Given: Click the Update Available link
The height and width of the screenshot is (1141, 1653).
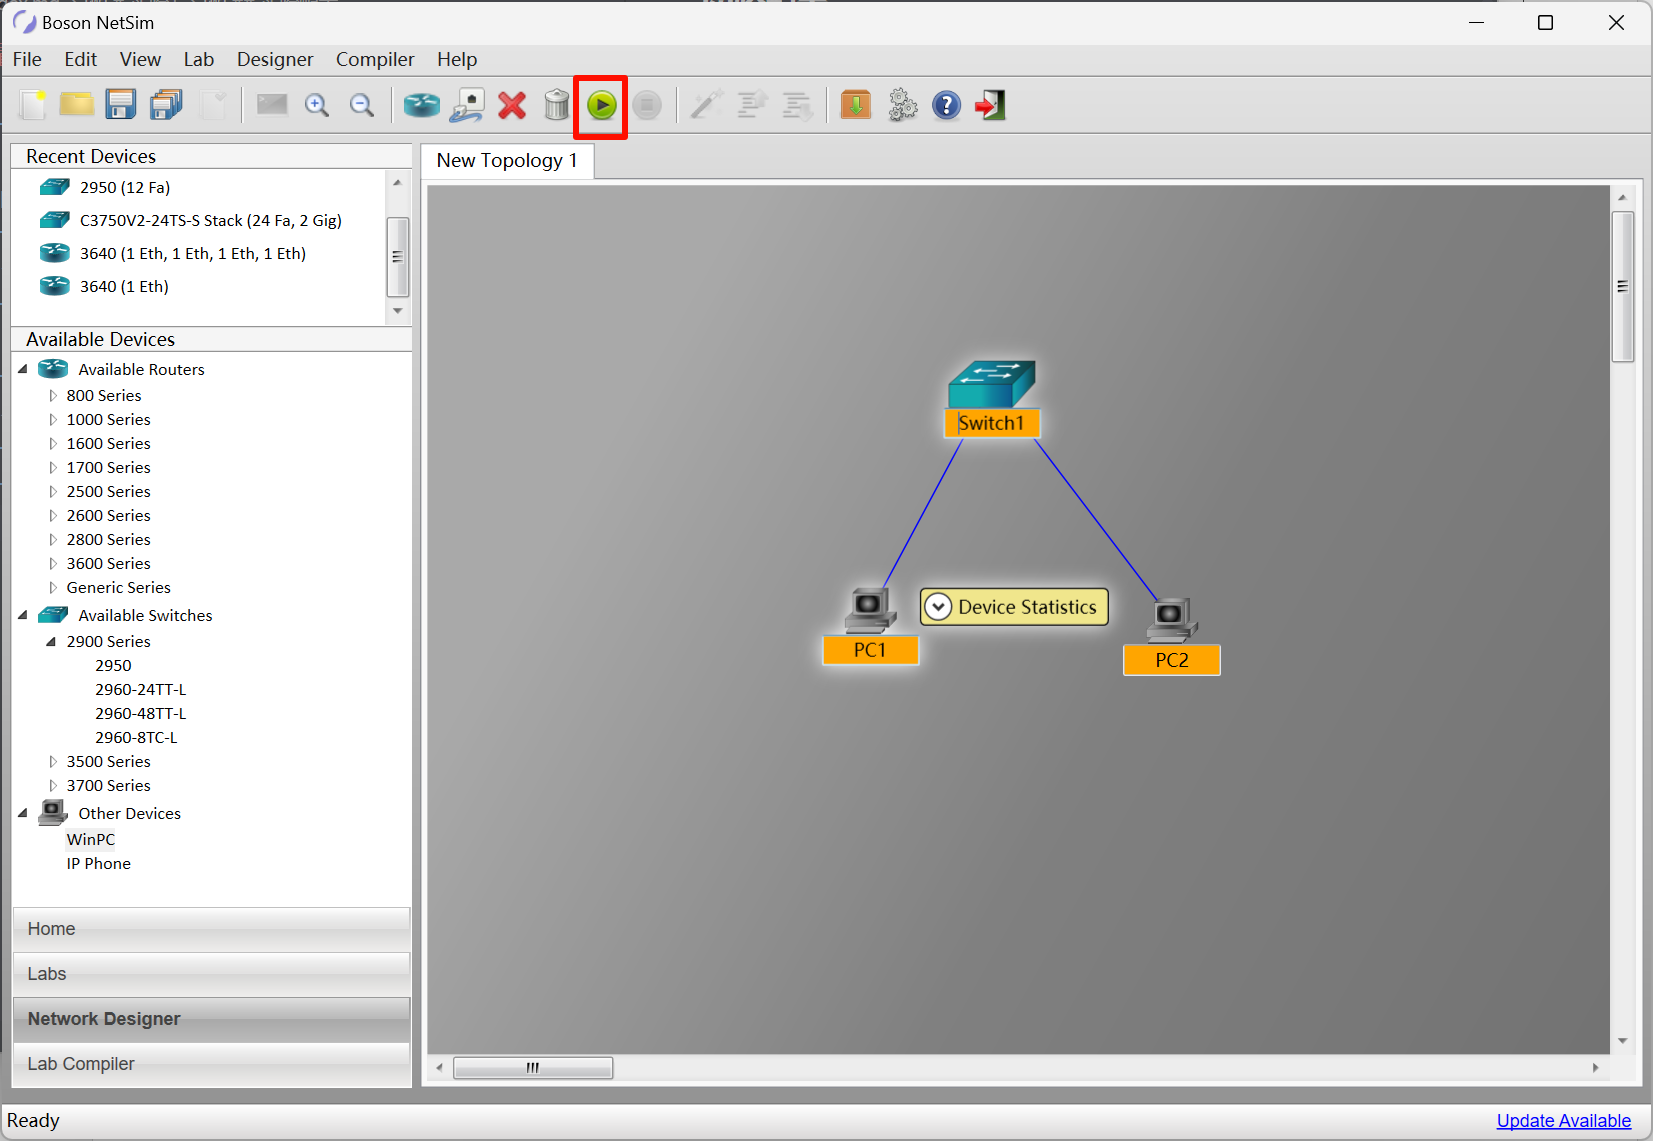Looking at the screenshot, I should 1563,1121.
